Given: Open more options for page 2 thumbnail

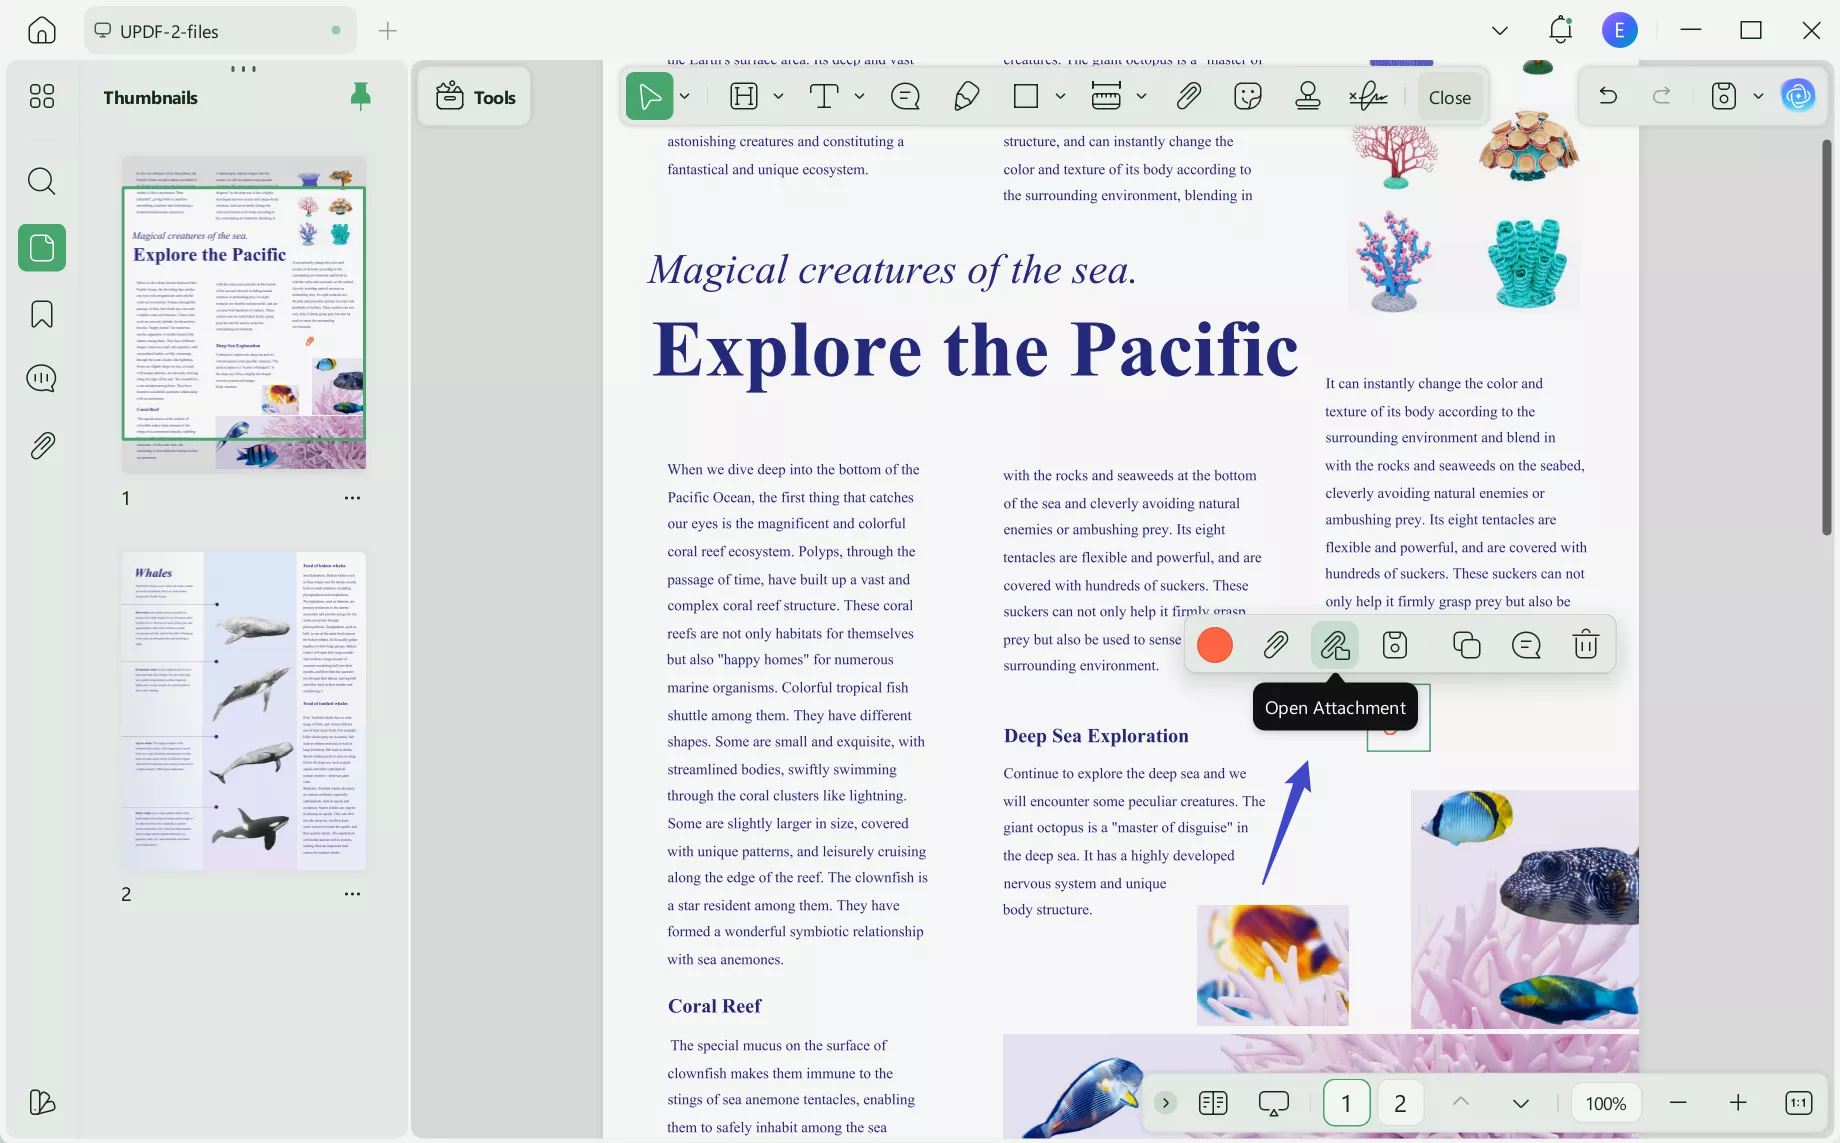Looking at the screenshot, I should pyautogui.click(x=352, y=894).
